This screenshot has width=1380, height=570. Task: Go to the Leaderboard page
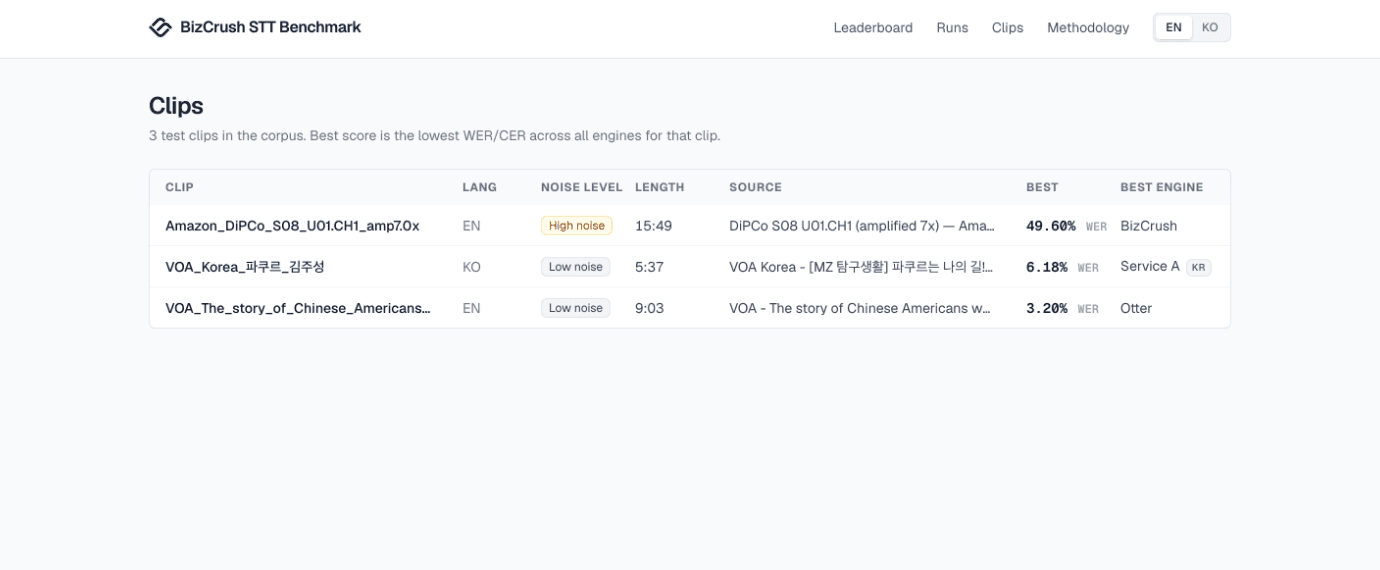(x=873, y=28)
